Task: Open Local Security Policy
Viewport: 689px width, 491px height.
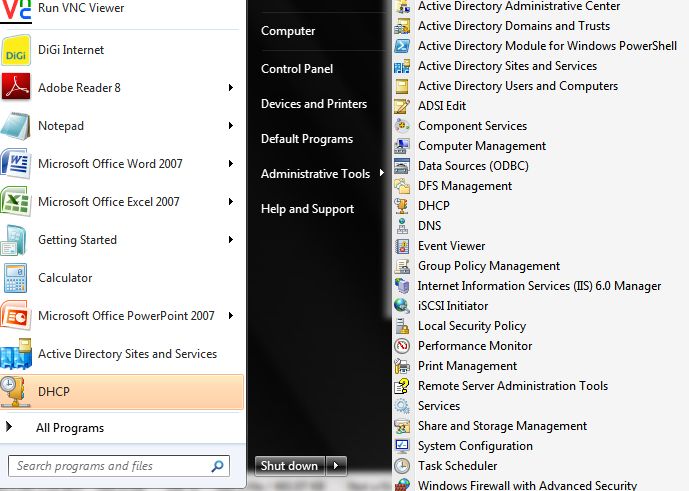Action: click(x=472, y=326)
